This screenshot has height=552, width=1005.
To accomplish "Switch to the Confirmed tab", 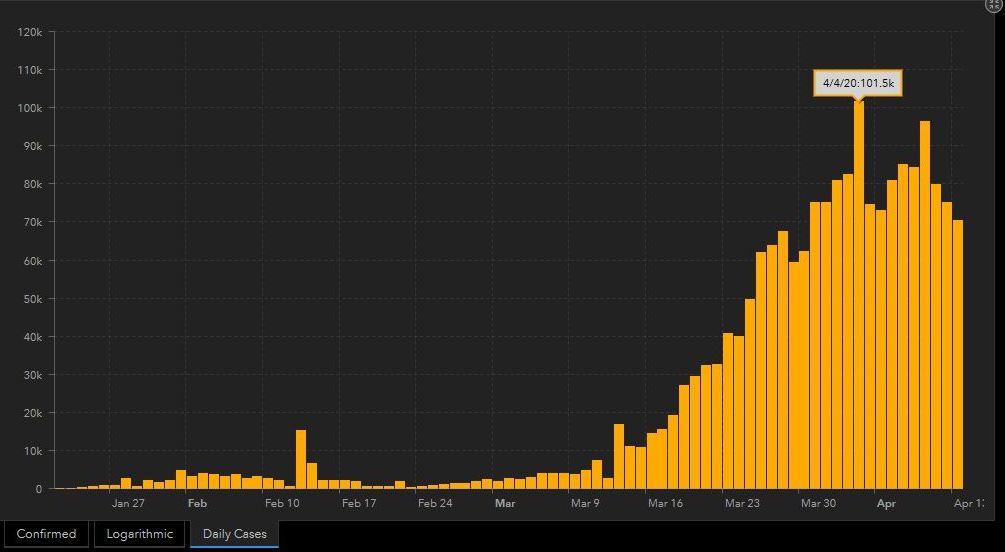I will point(46,534).
